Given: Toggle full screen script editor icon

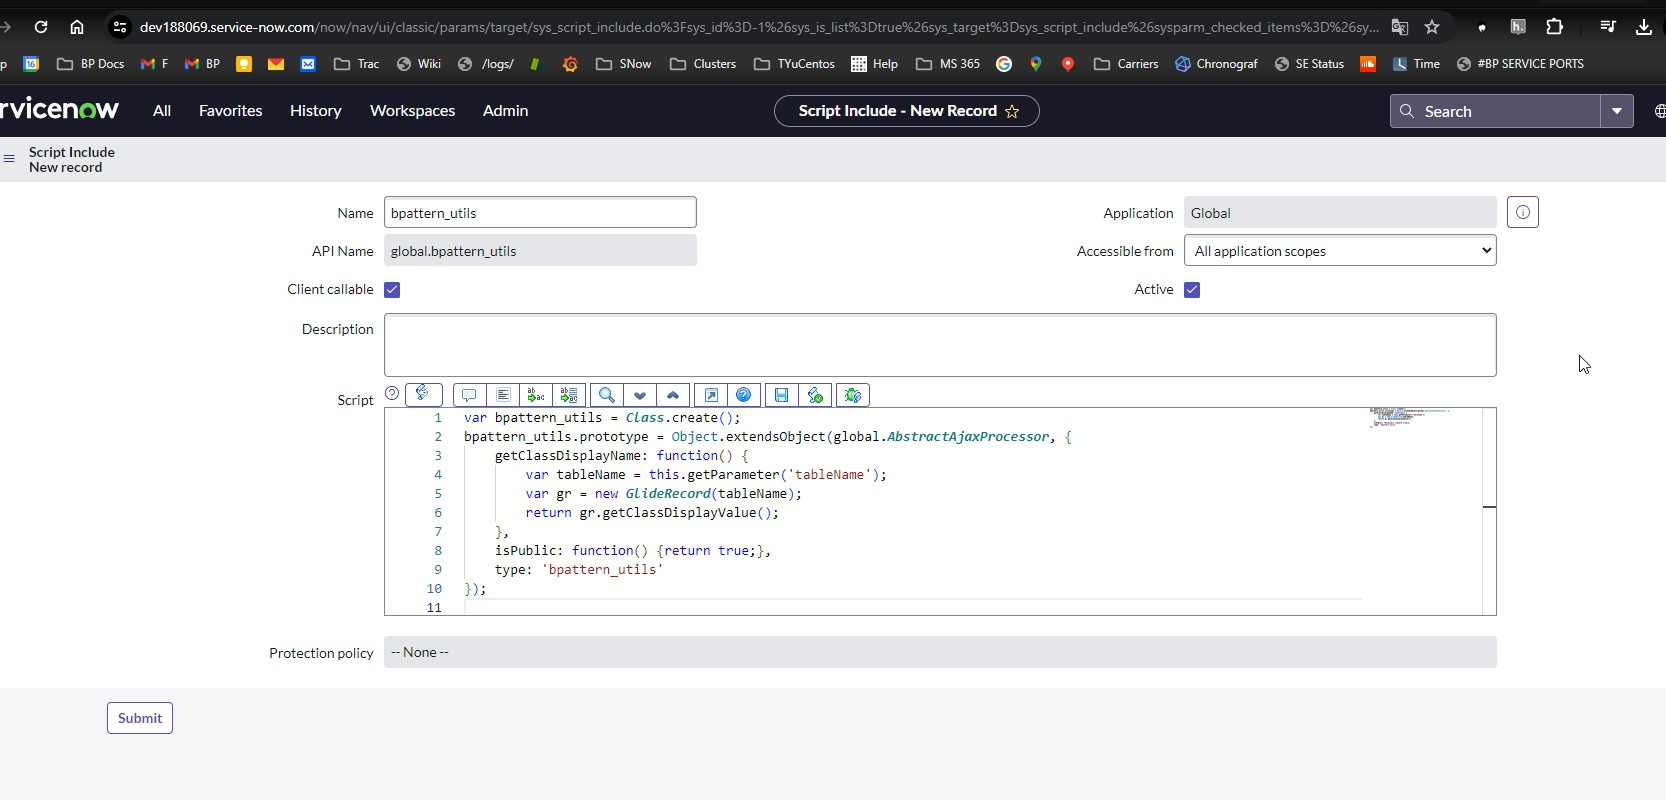Looking at the screenshot, I should pos(711,395).
